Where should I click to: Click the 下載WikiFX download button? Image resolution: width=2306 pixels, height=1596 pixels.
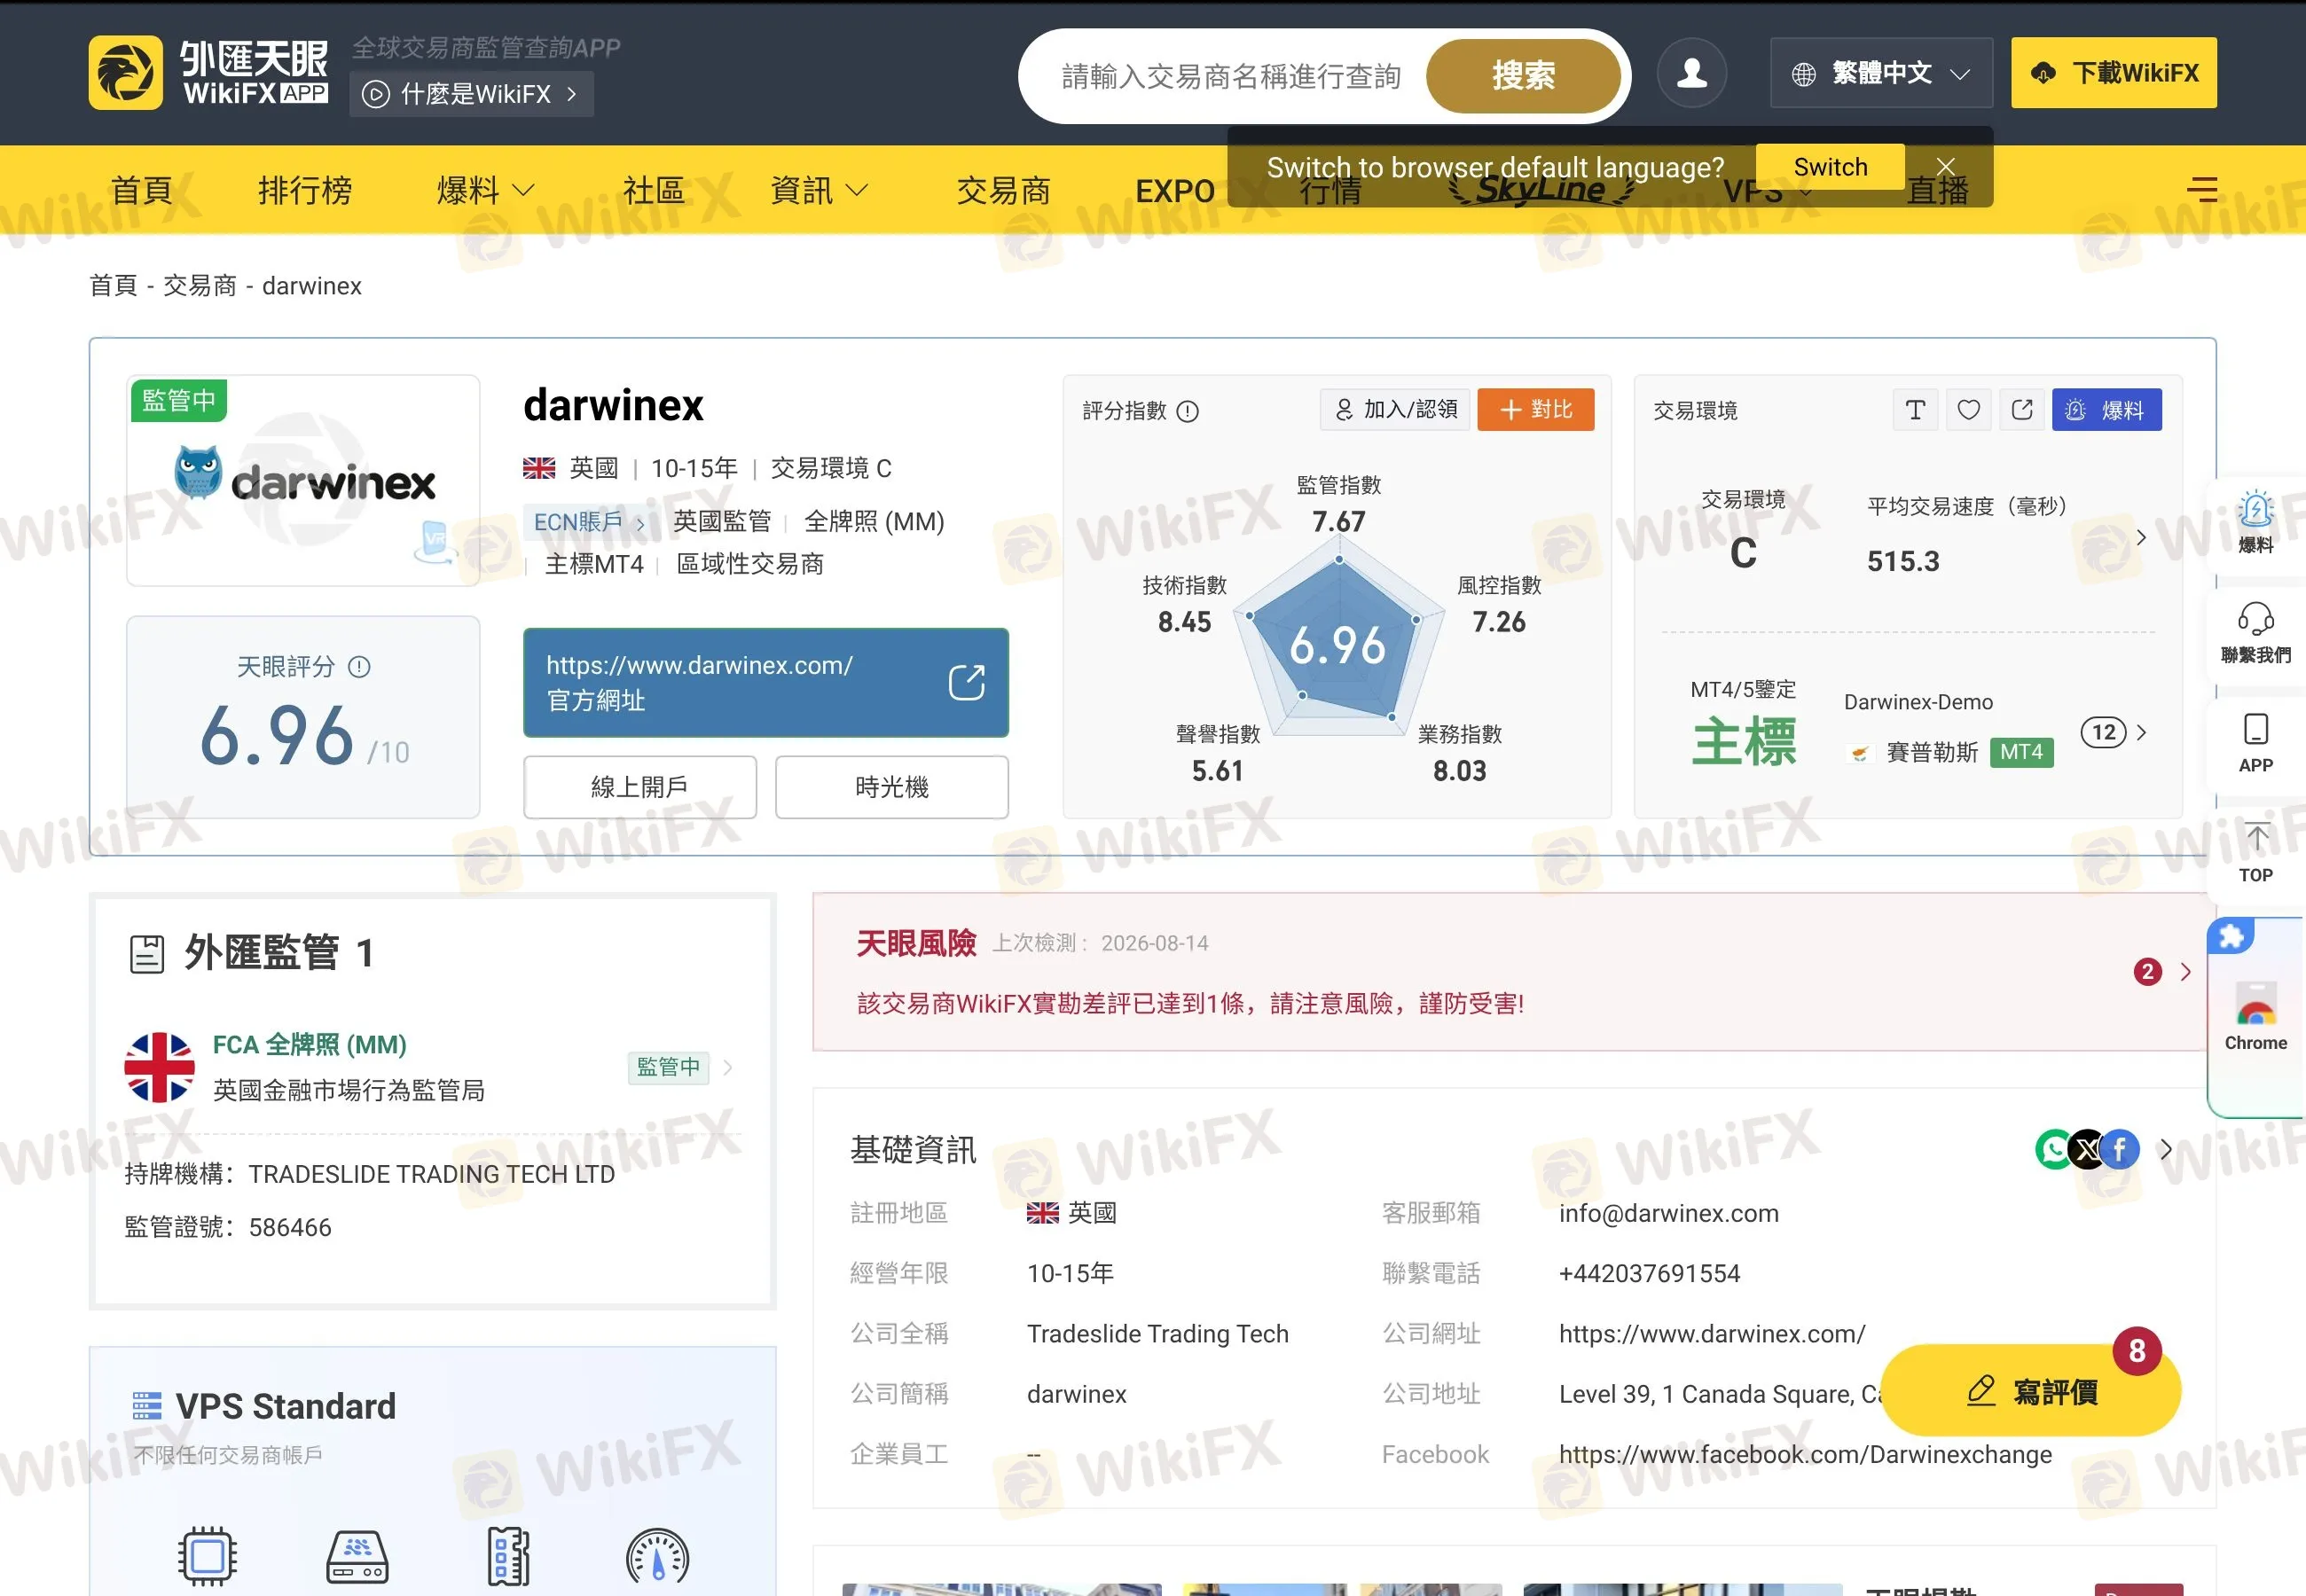pyautogui.click(x=2114, y=73)
